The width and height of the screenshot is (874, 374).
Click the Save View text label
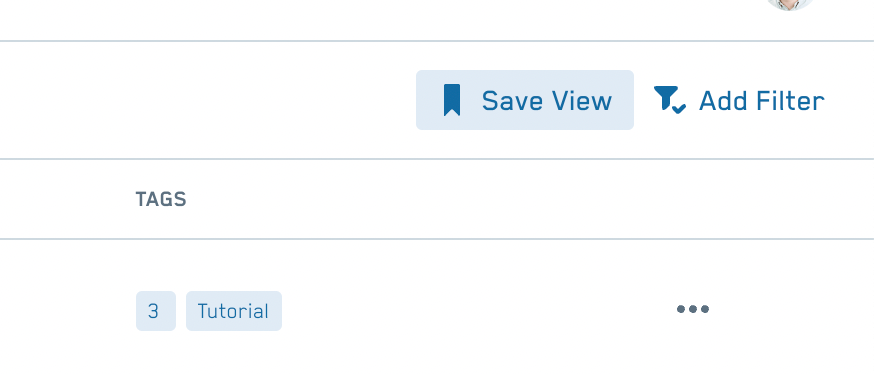(547, 101)
